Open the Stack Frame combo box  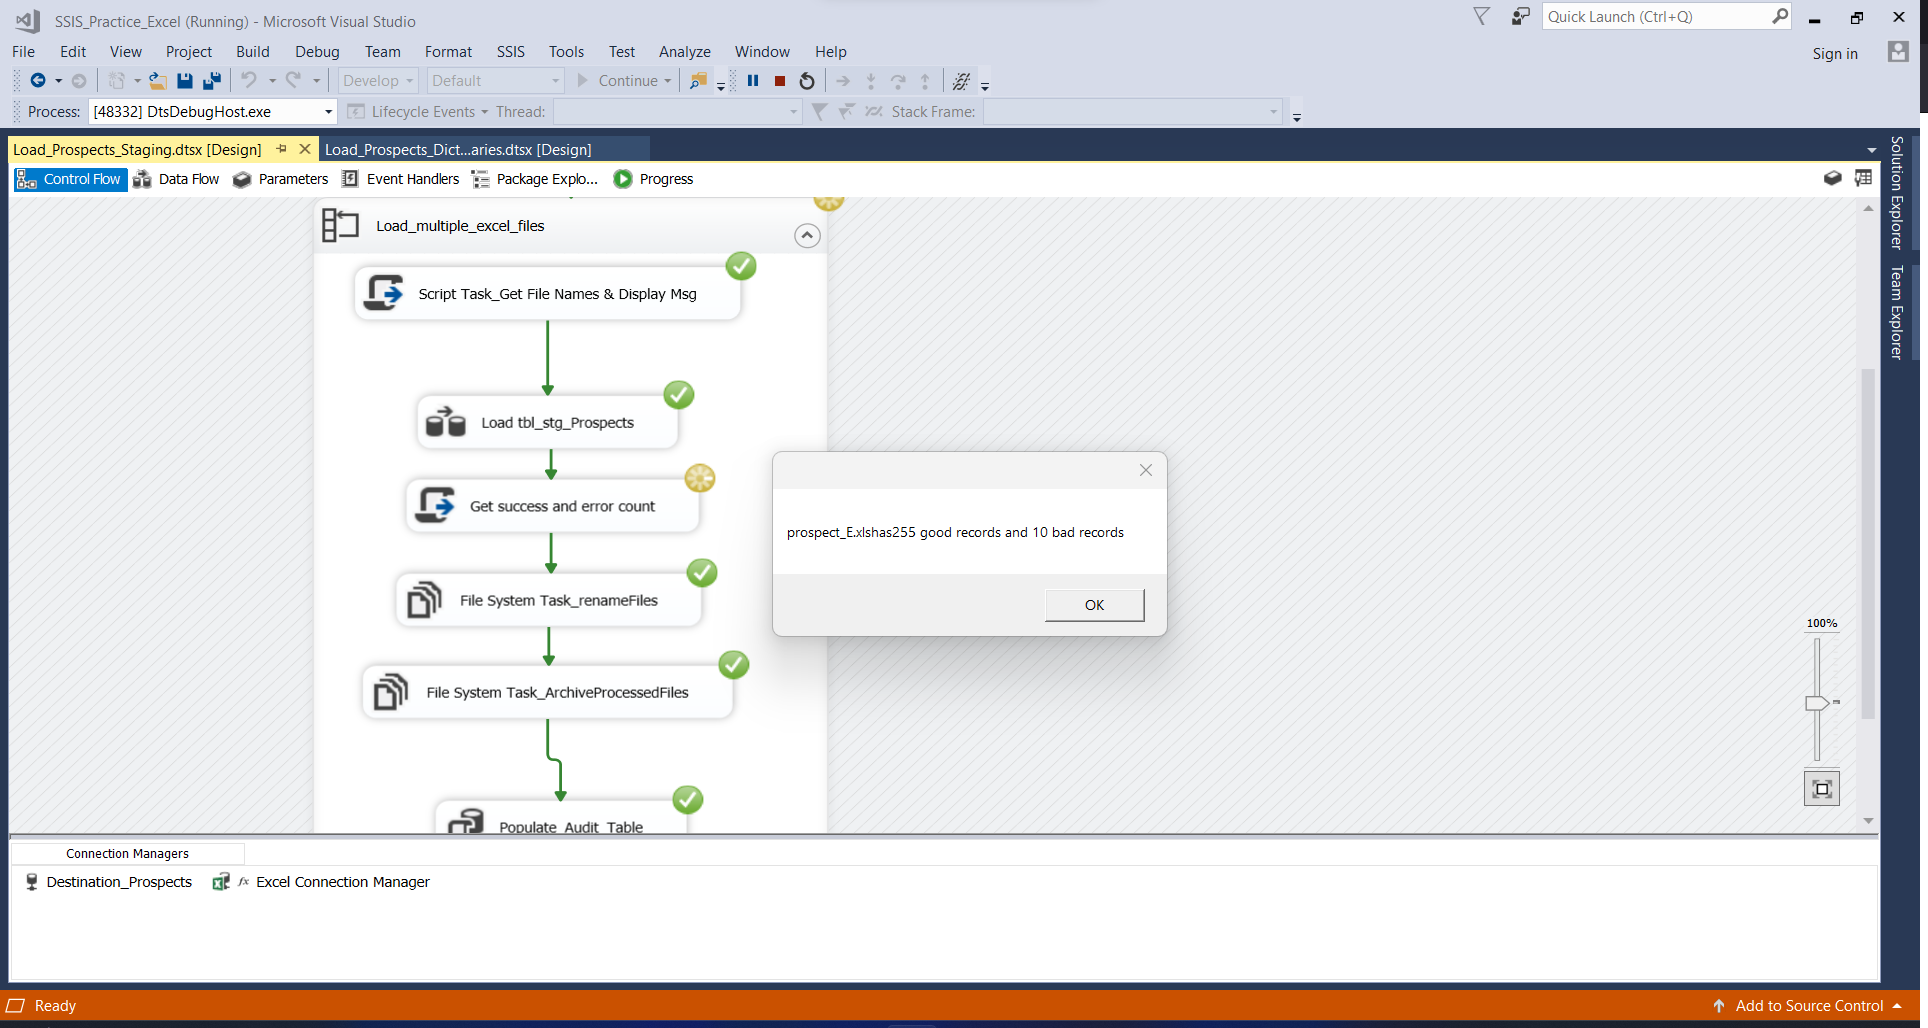(1132, 112)
